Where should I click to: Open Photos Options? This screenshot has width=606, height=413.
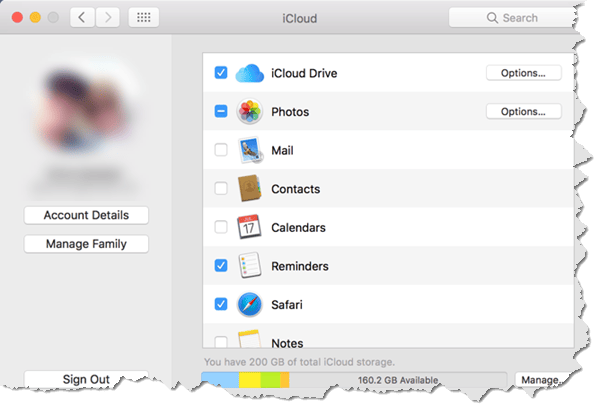(x=523, y=112)
